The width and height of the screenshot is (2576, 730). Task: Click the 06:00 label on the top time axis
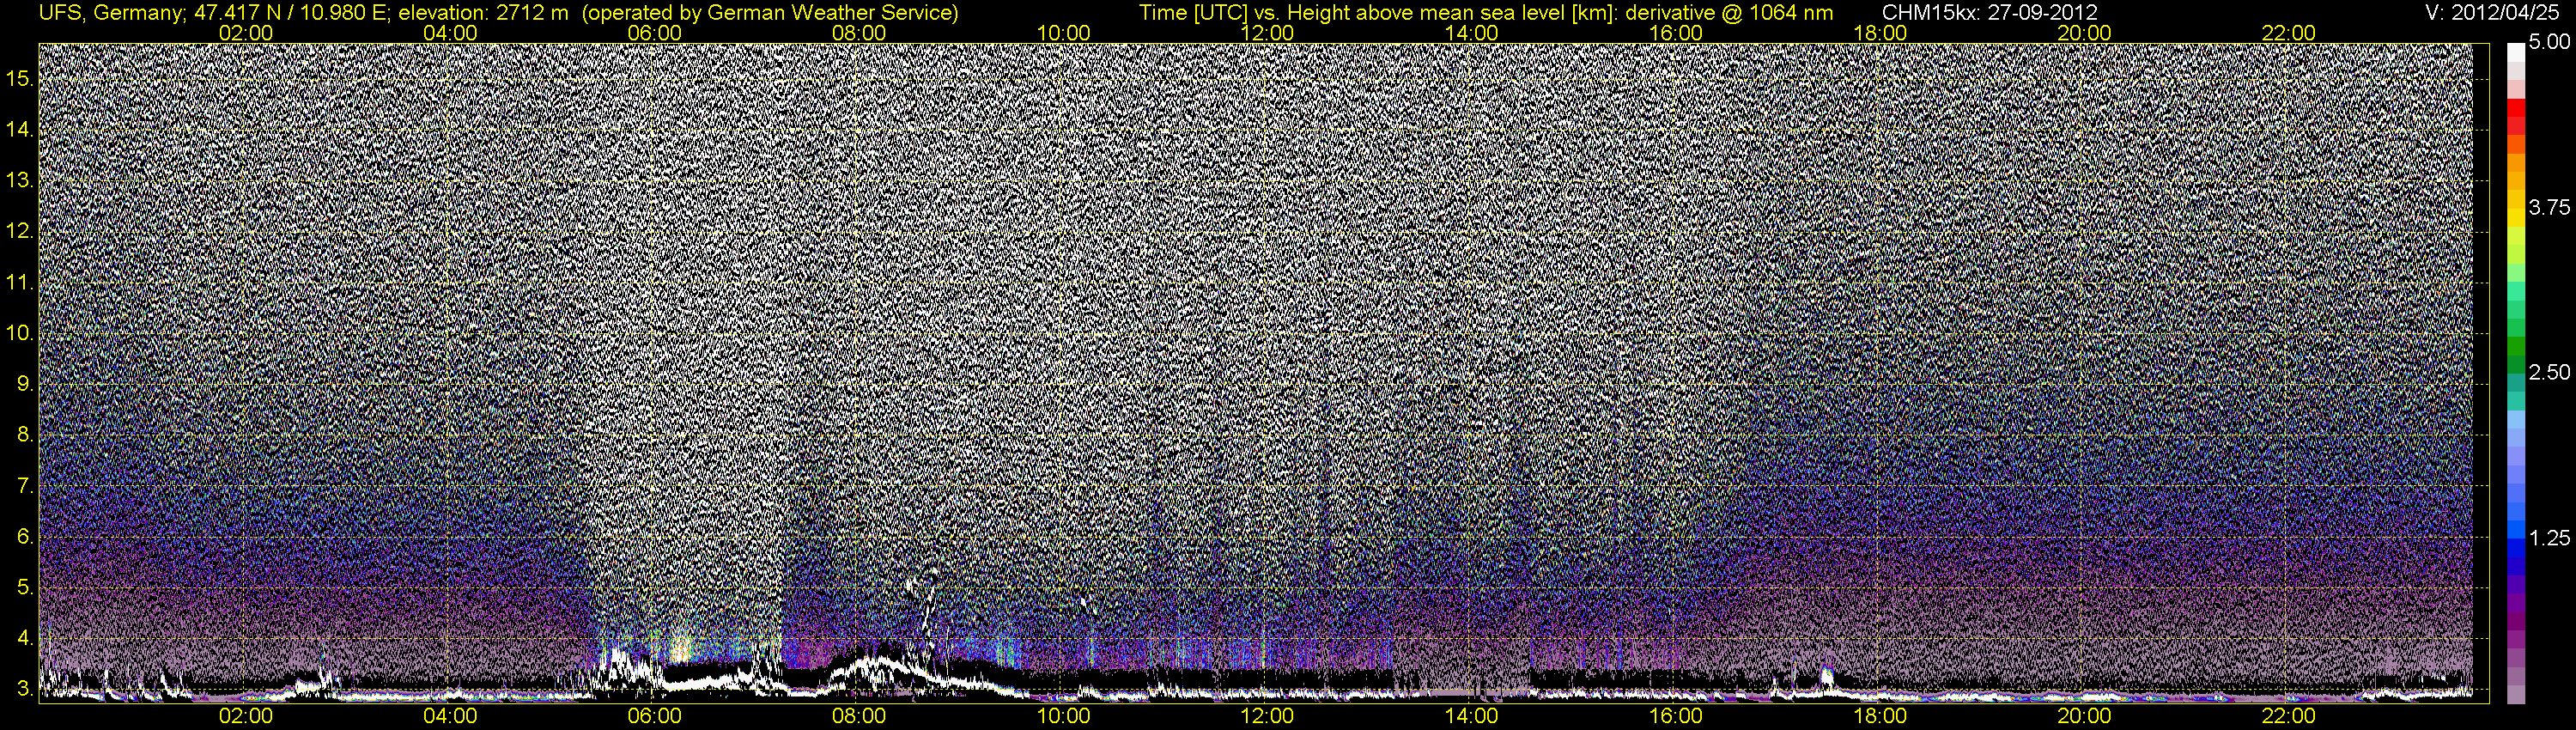(x=655, y=33)
